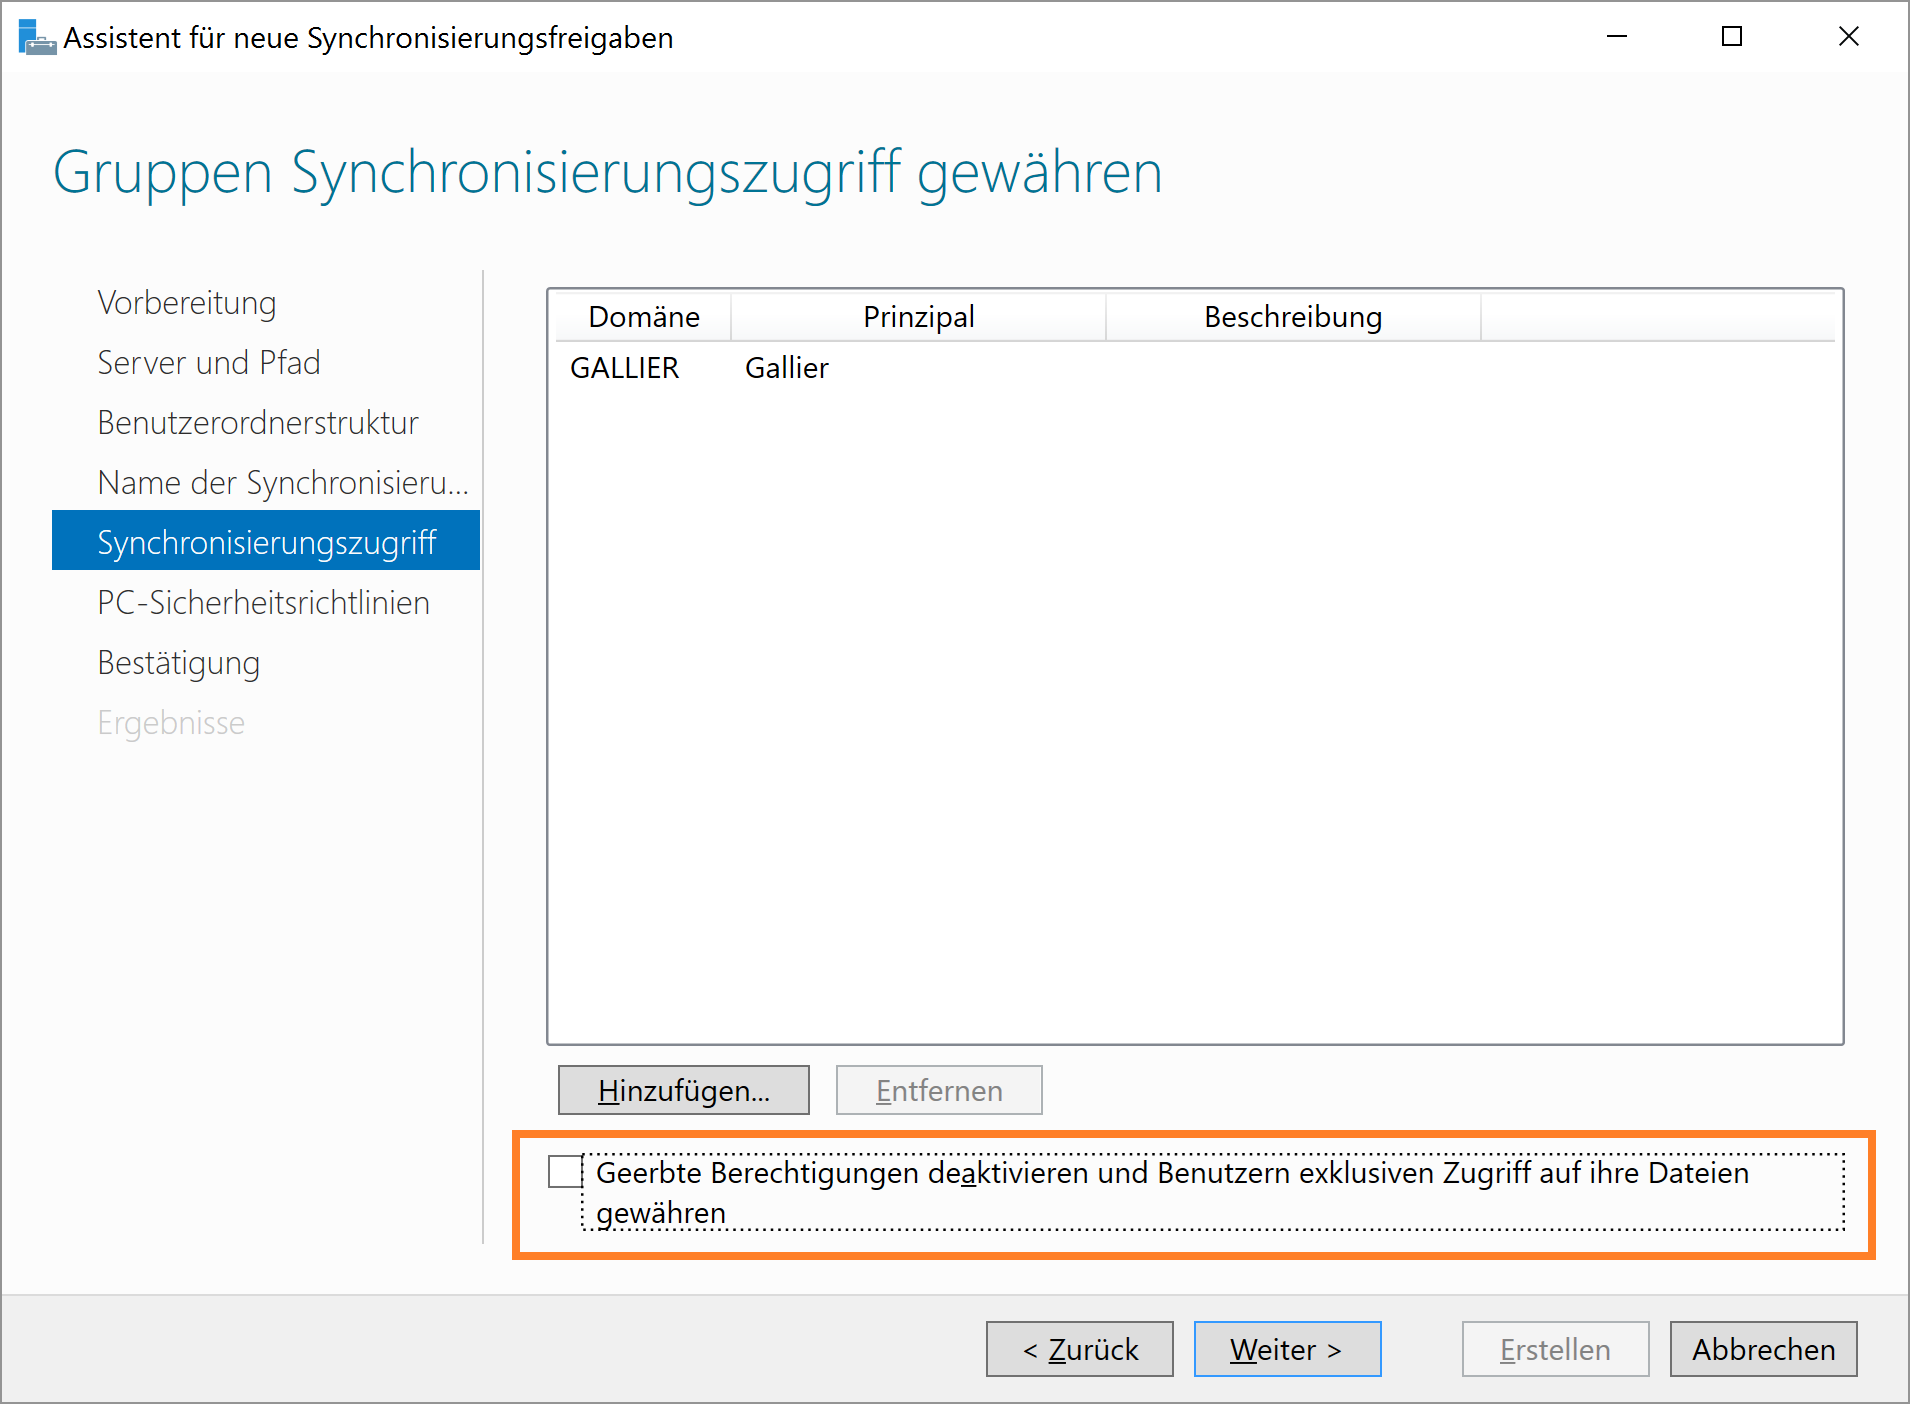
Task: Go back with the Zurück button
Action: coord(1080,1349)
